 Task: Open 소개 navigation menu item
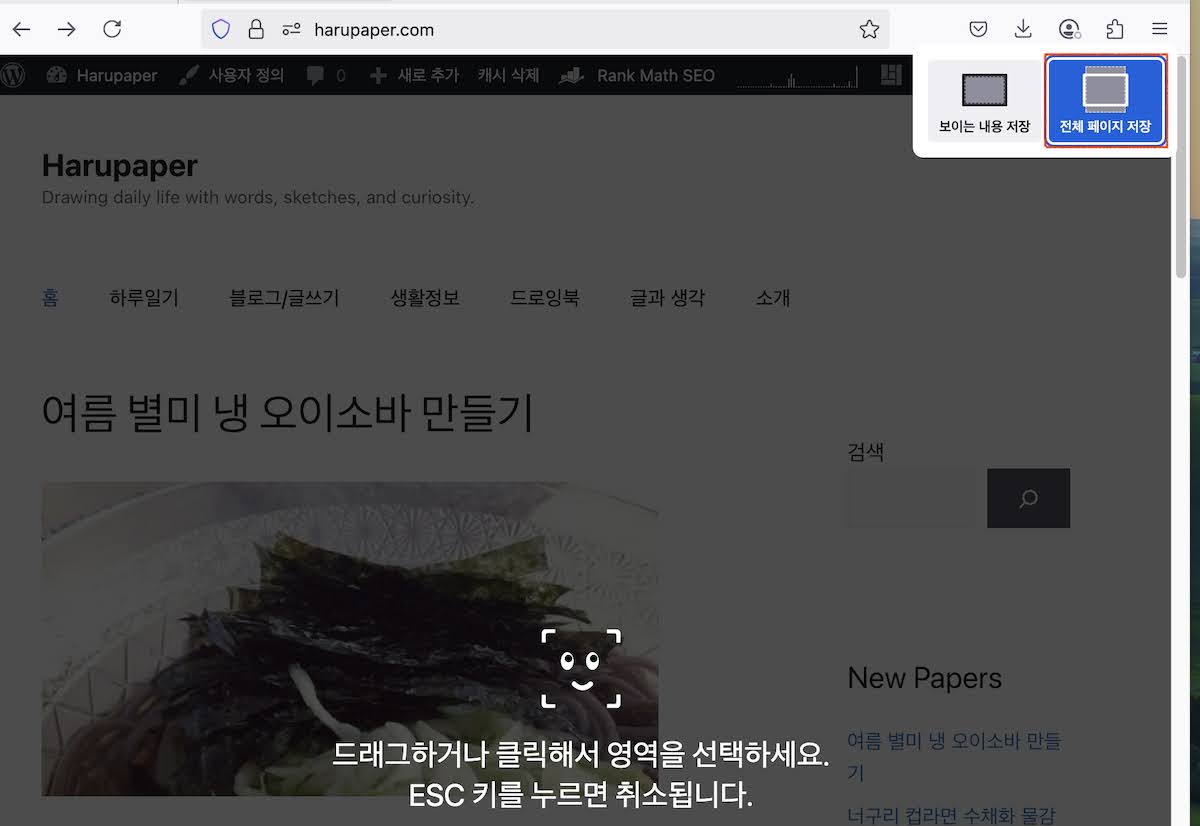coord(773,298)
